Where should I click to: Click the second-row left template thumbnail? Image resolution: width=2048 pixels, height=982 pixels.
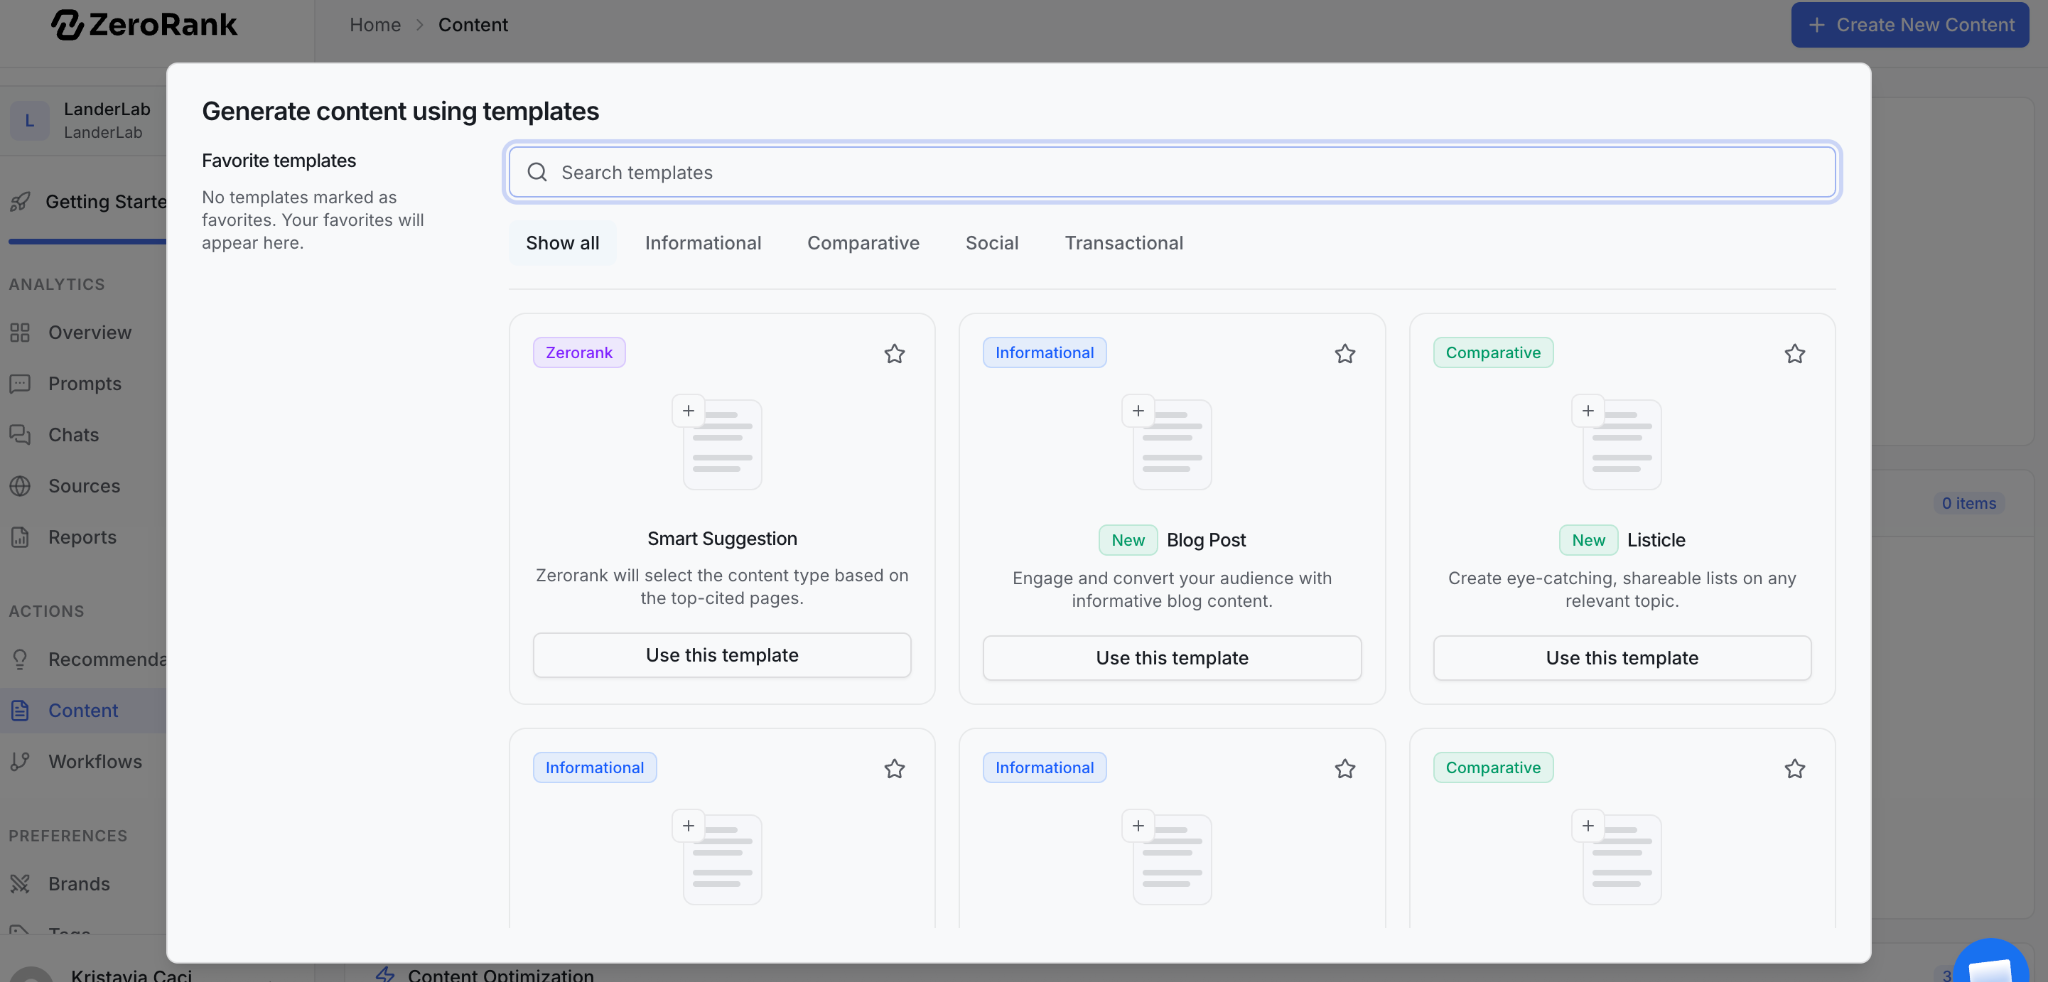point(717,857)
